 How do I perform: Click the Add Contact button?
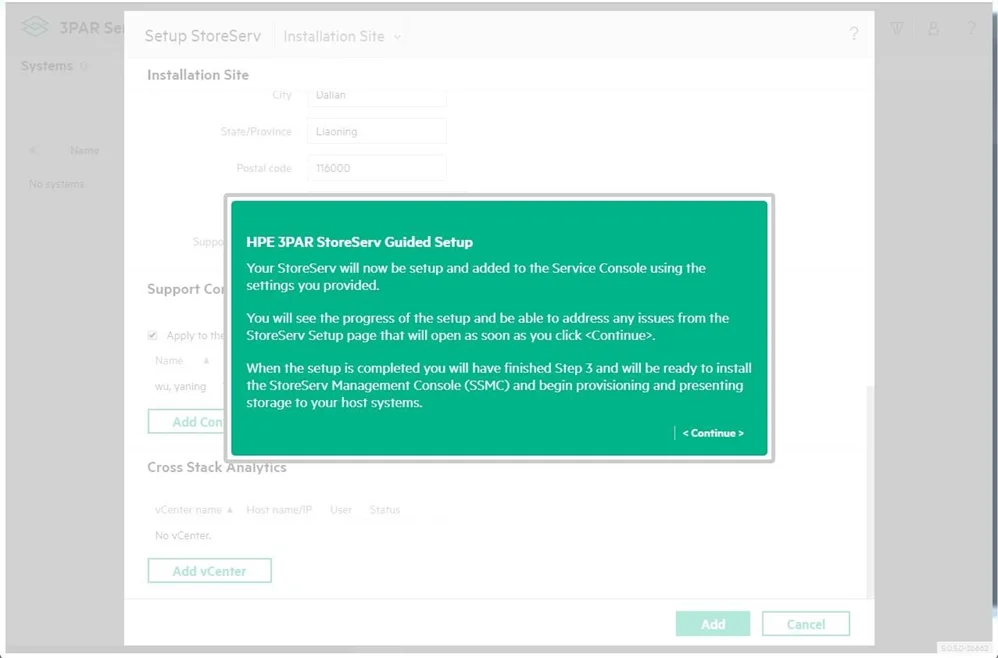pyautogui.click(x=187, y=421)
